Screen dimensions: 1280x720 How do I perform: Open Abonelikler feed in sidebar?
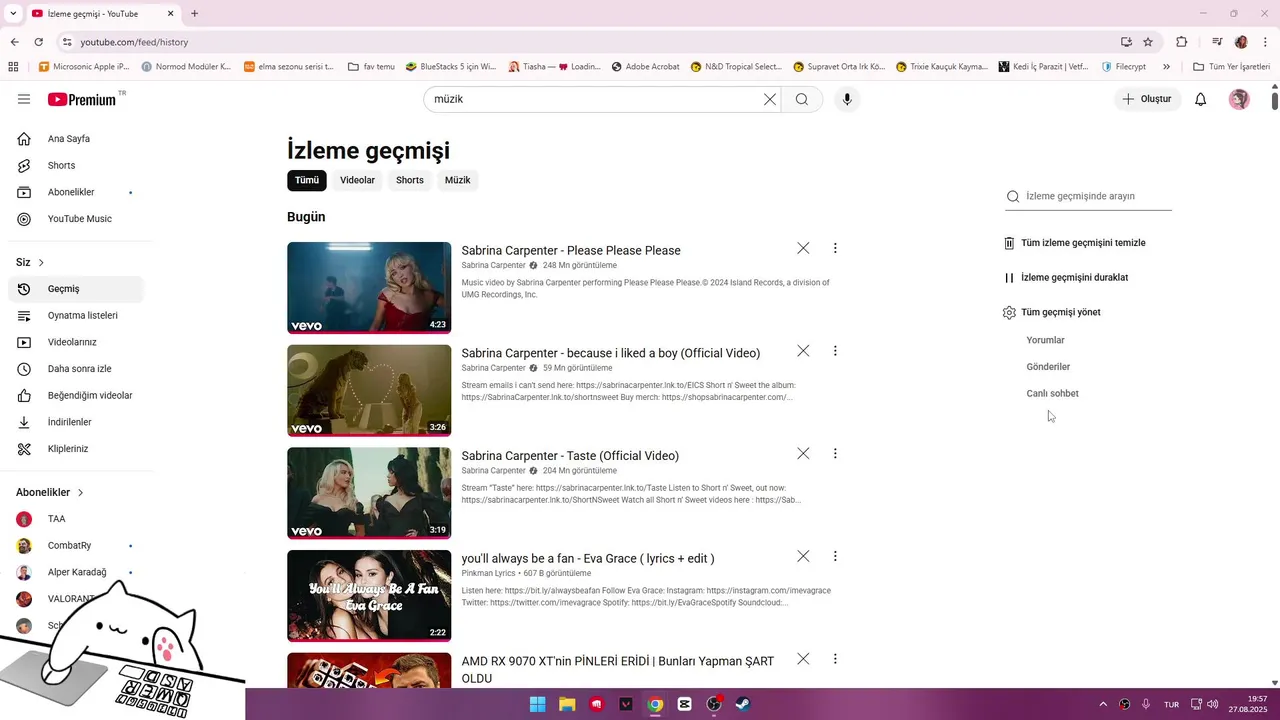point(76,192)
